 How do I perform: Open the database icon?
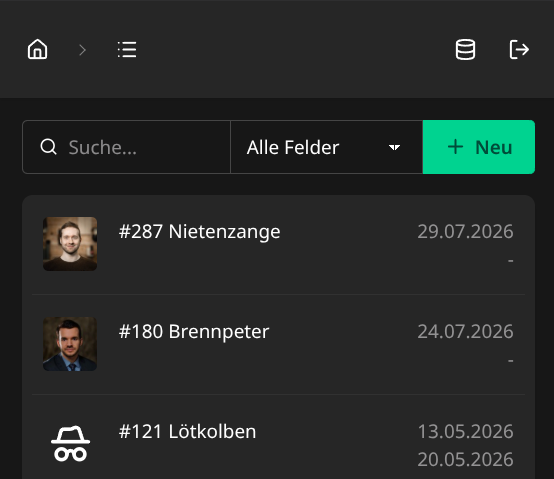coord(465,49)
